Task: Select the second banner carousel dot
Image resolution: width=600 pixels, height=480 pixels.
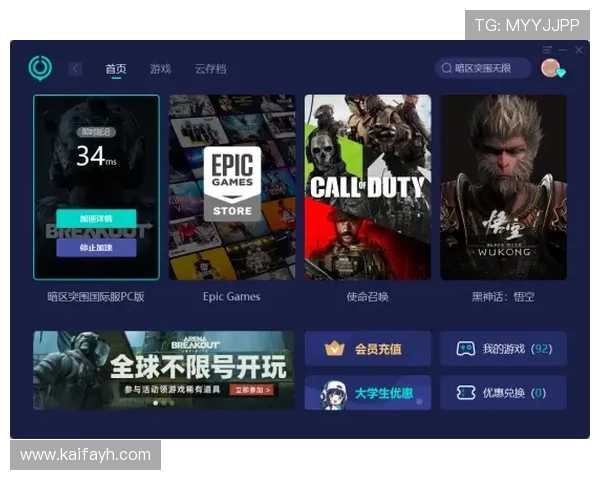Action: (x=163, y=403)
